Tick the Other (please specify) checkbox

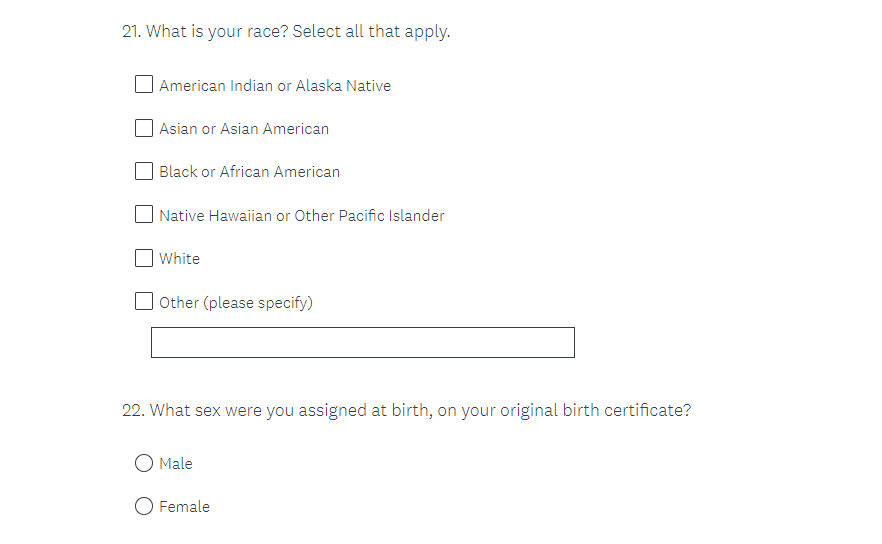(144, 301)
